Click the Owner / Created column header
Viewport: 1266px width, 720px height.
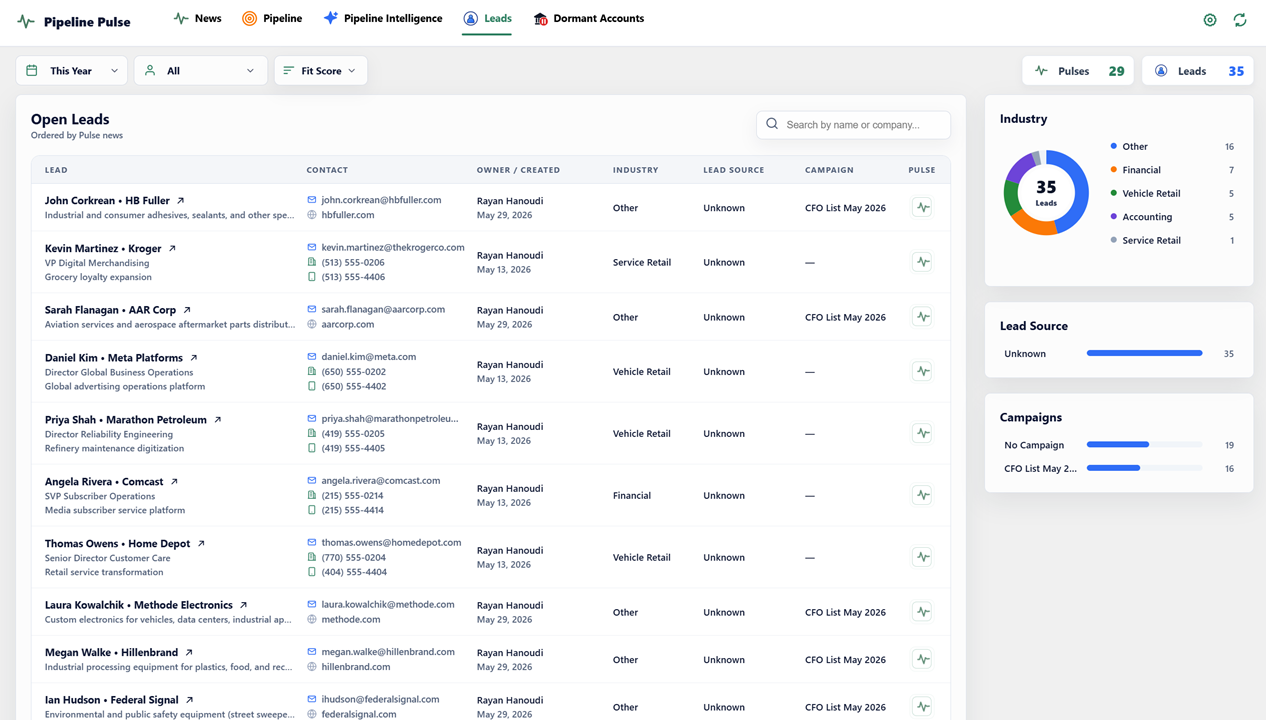[x=518, y=170]
